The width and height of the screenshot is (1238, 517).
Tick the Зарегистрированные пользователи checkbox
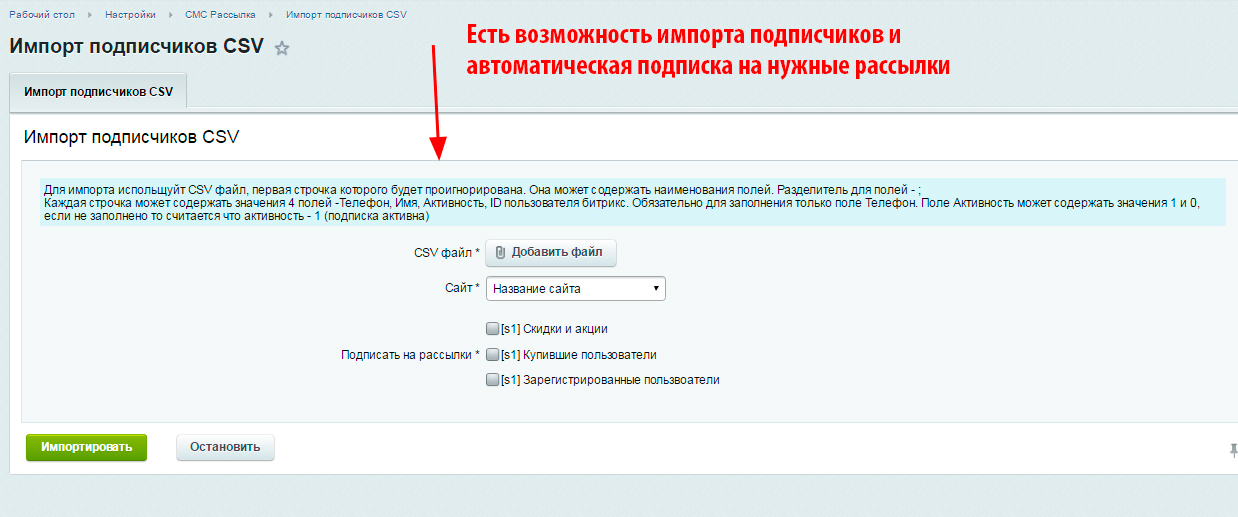click(492, 380)
